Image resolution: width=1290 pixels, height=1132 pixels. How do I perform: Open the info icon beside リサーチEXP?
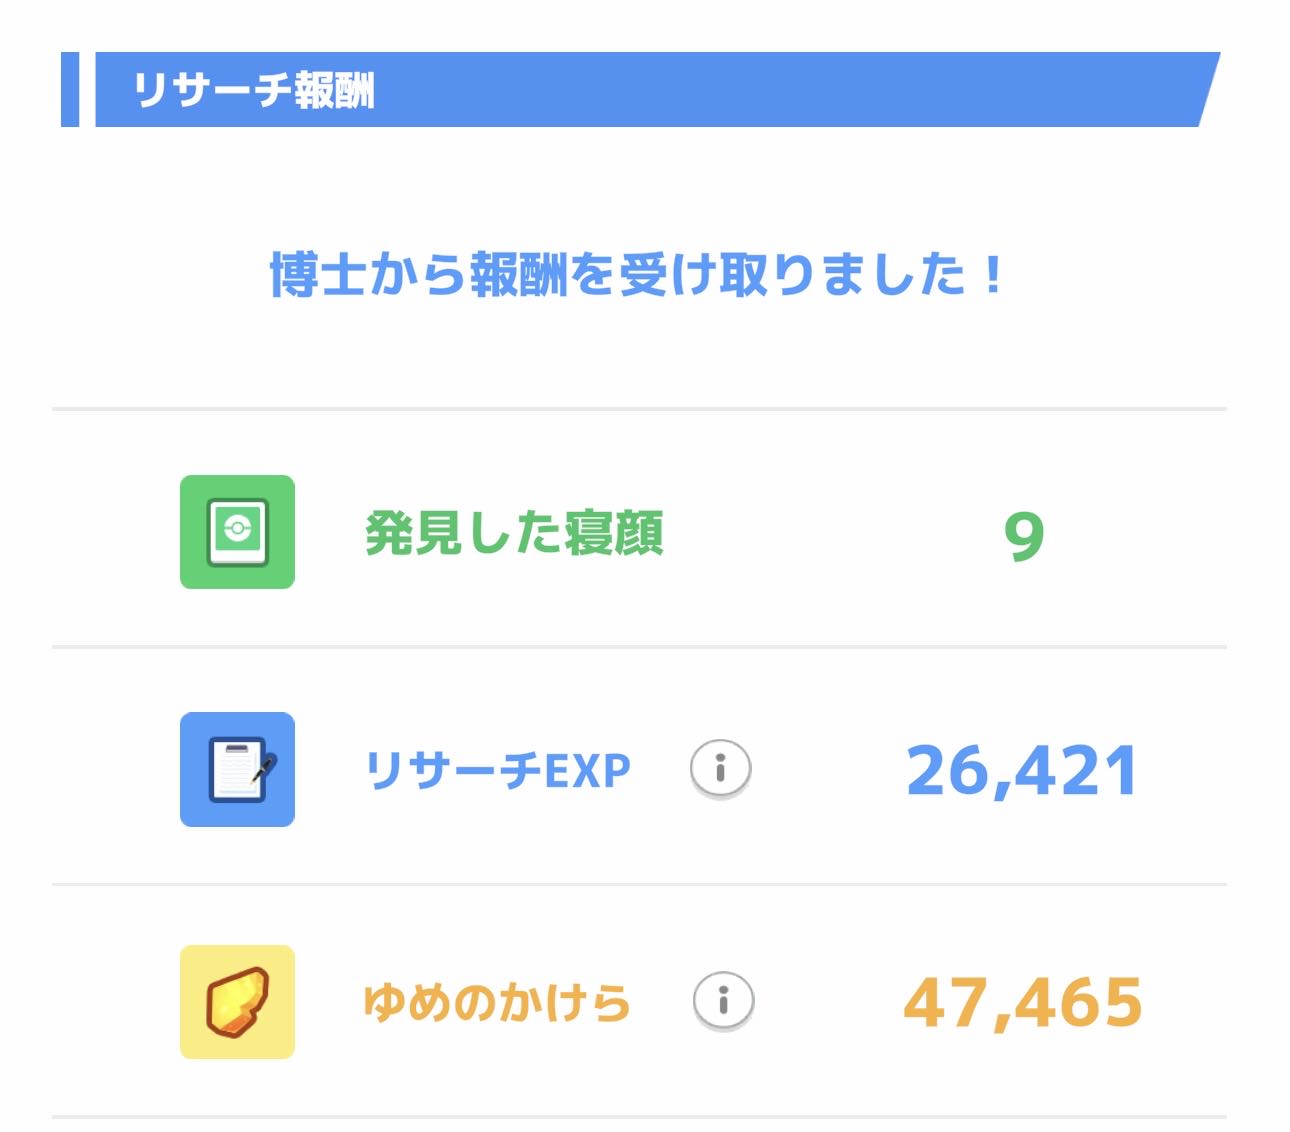[x=720, y=768]
